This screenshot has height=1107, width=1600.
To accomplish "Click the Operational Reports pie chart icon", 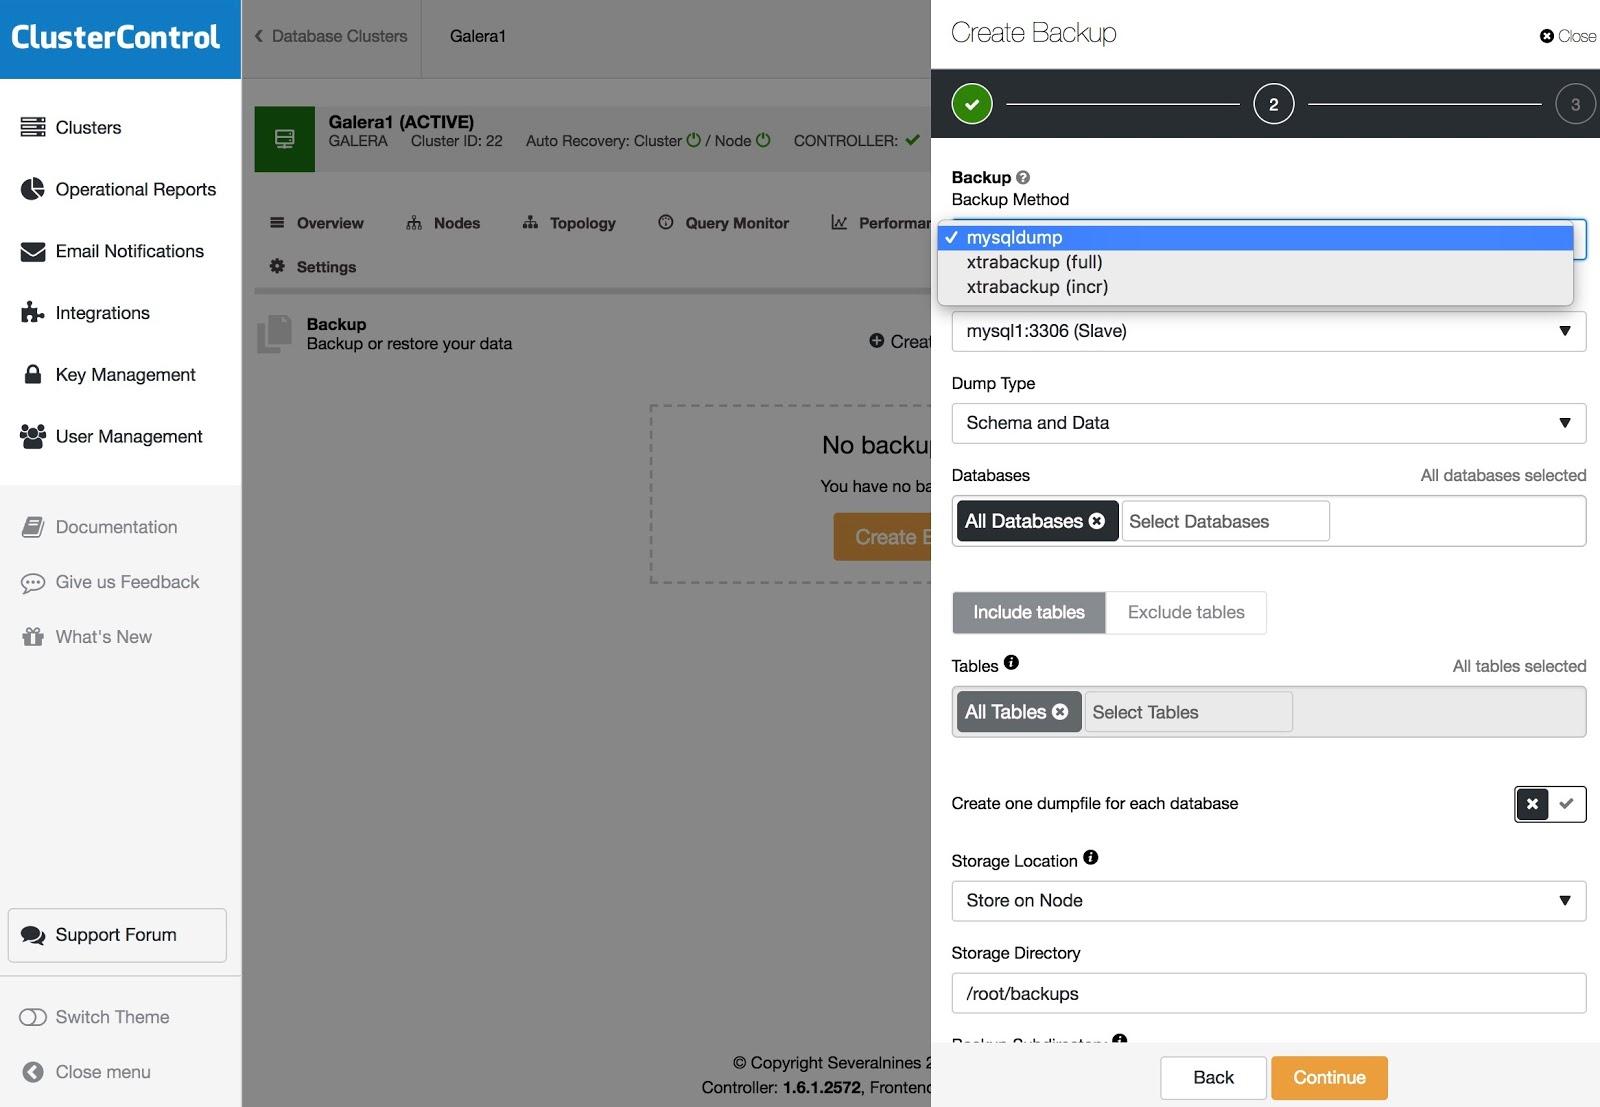I will (33, 189).
